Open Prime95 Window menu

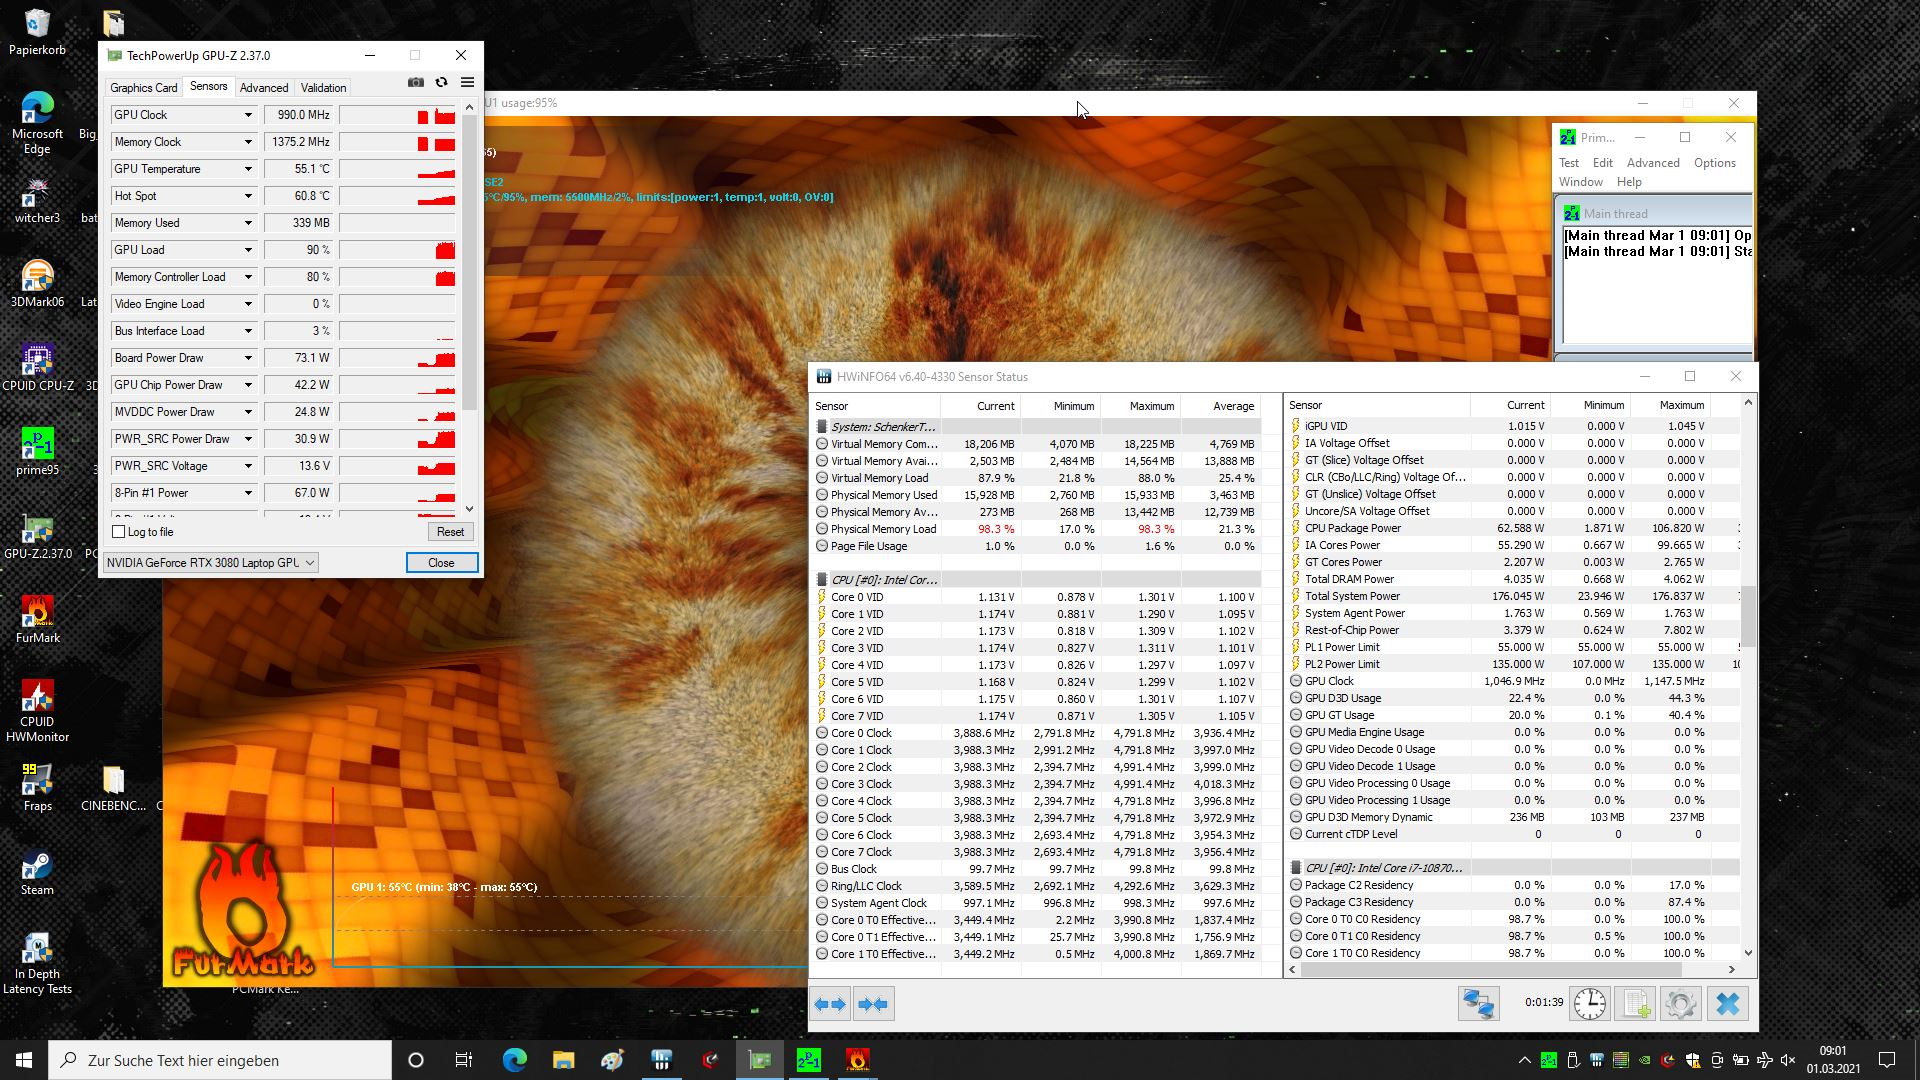tap(1580, 182)
